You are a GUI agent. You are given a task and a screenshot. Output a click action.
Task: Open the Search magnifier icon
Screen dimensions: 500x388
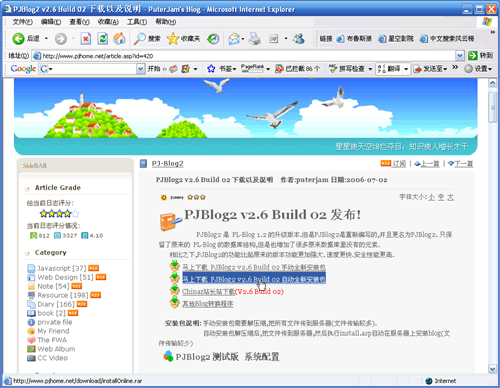(139, 39)
